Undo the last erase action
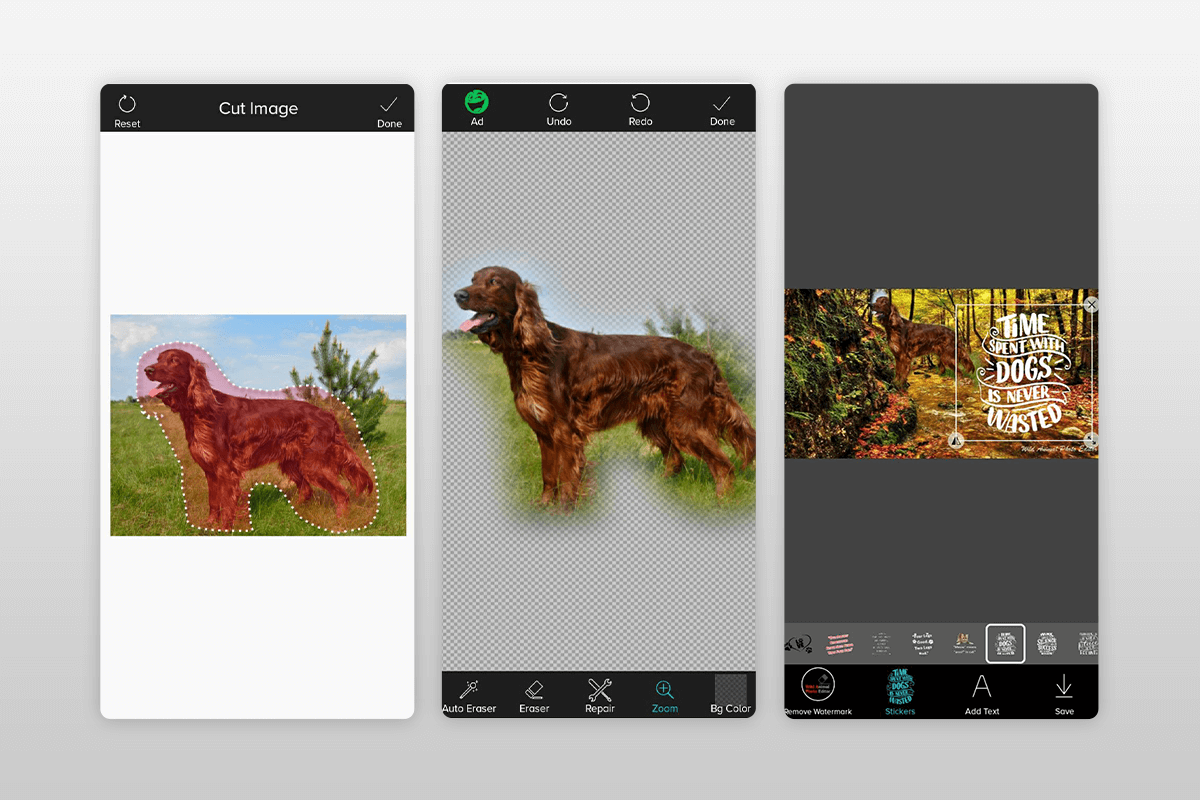This screenshot has height=800, width=1200. point(558,108)
